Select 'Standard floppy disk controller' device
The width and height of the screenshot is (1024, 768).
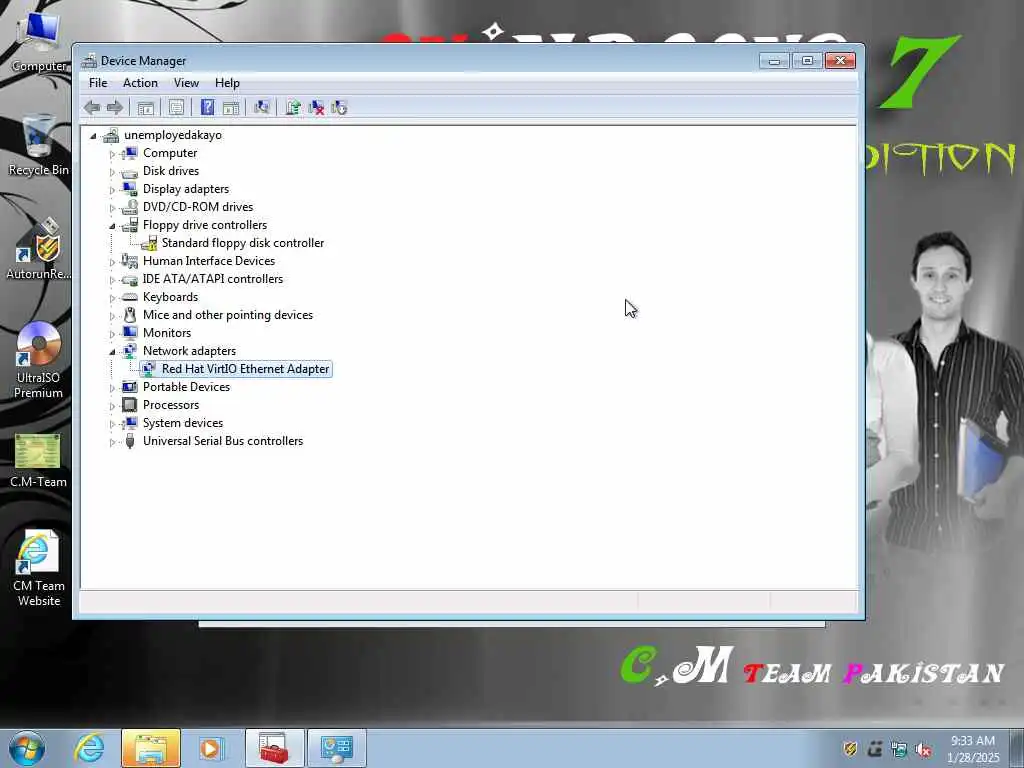[x=242, y=243]
